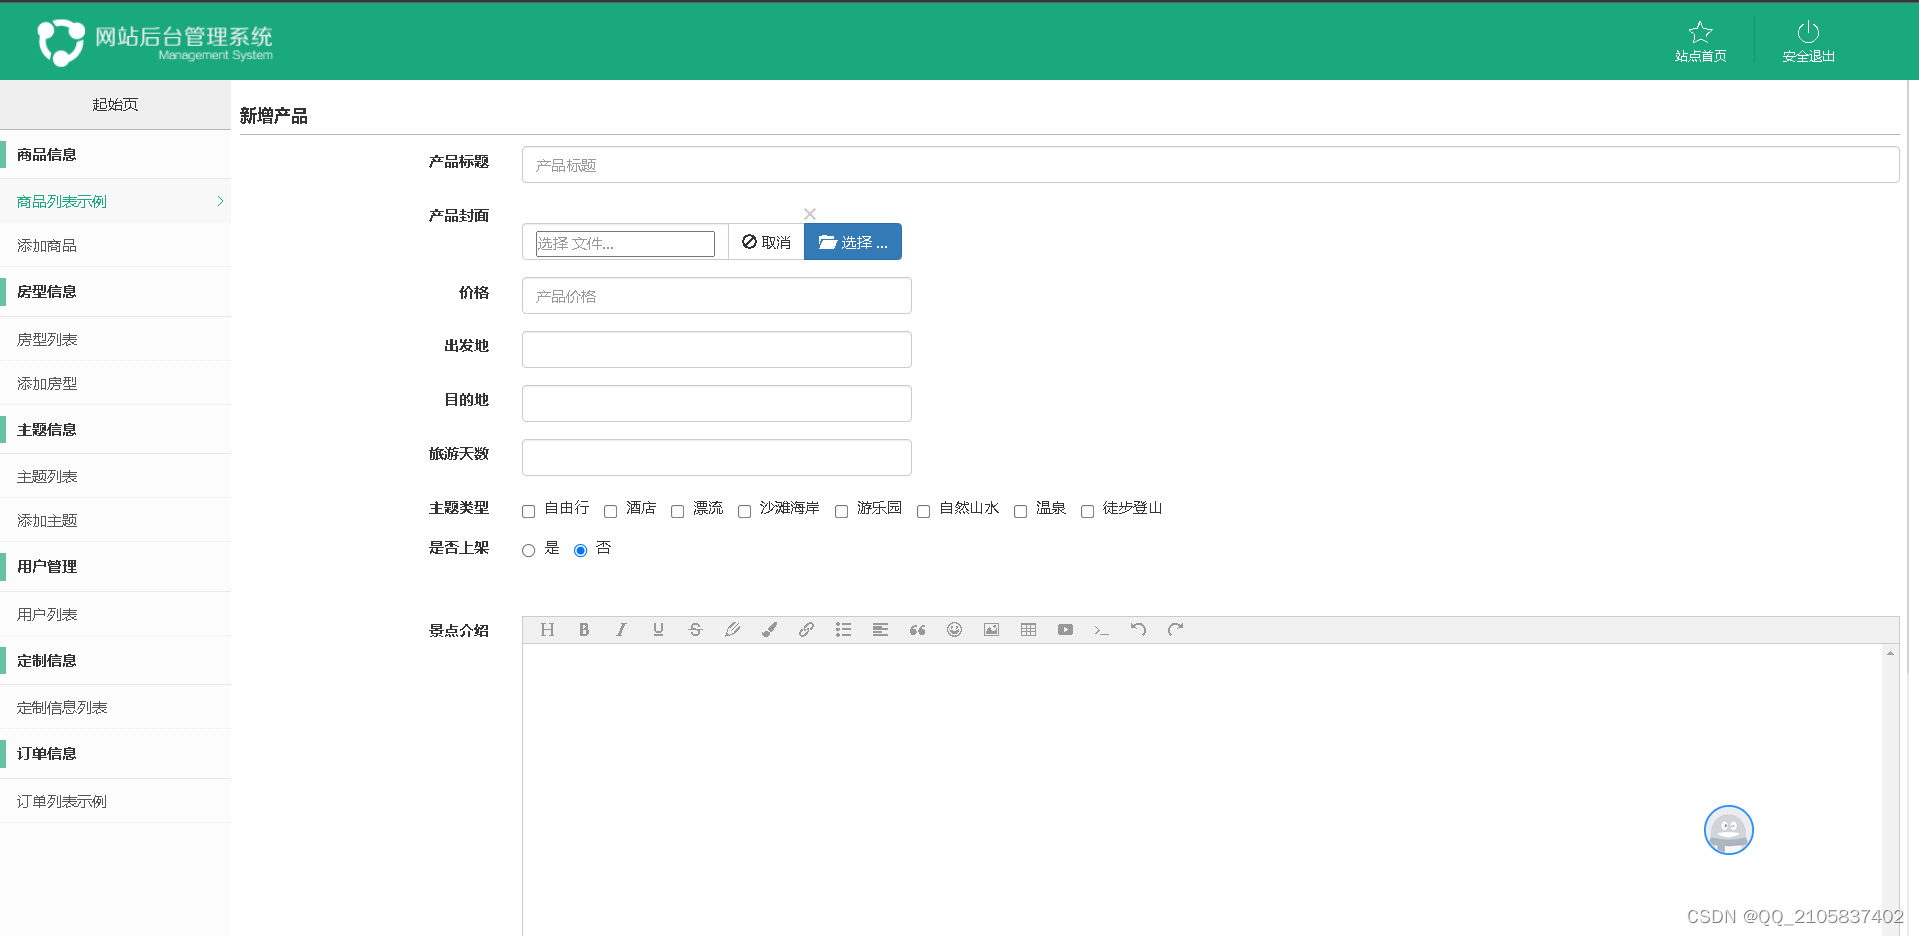Apply strikethrough formatting in editor
1919x936 pixels.
(695, 630)
